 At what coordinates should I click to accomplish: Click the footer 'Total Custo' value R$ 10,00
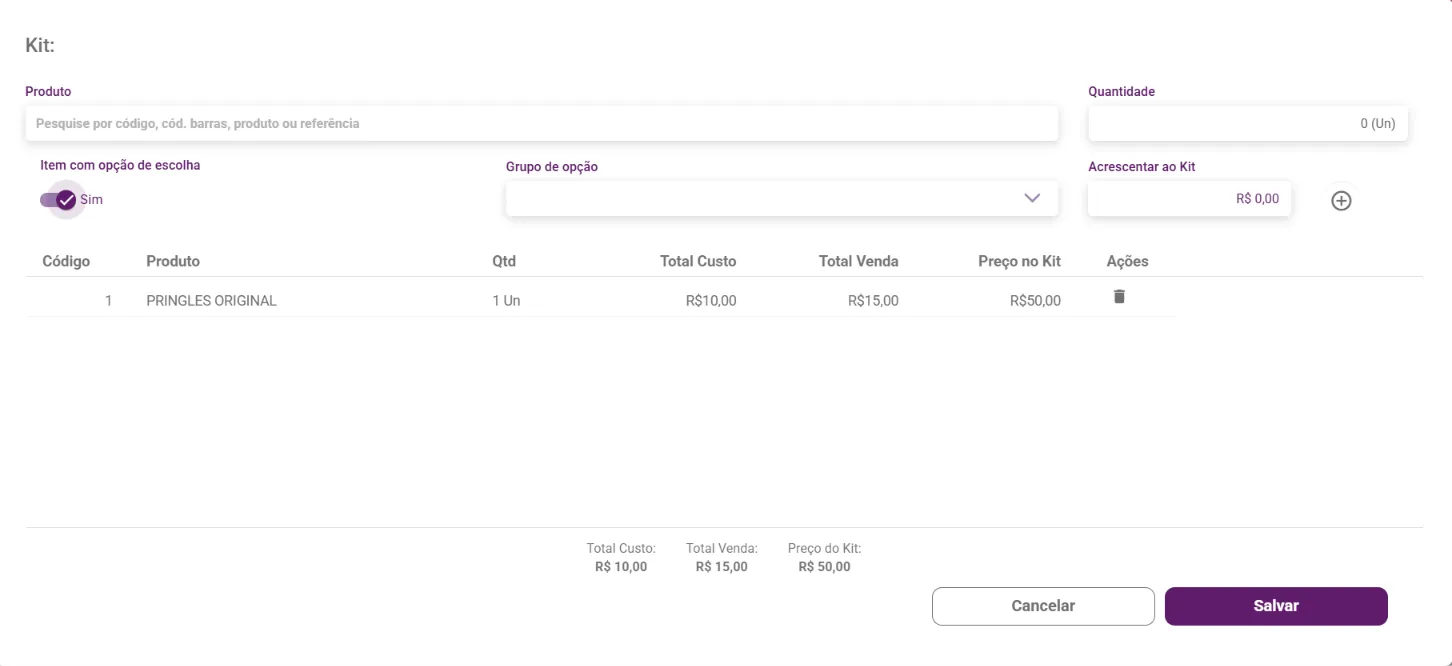coord(621,567)
